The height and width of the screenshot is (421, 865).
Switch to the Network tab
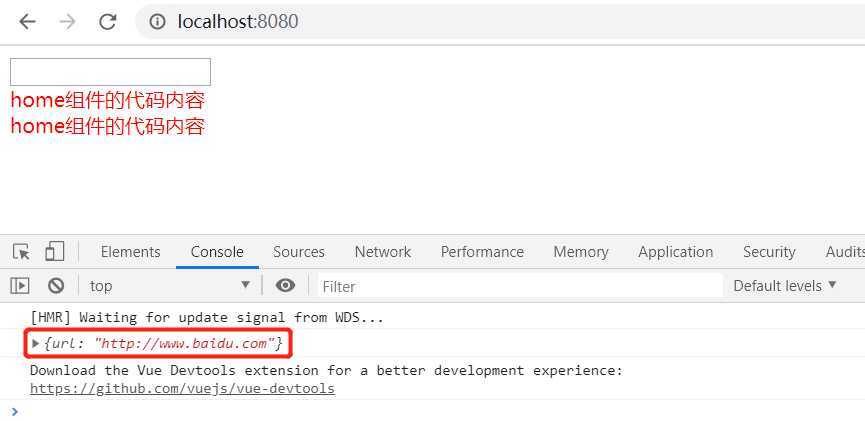(x=383, y=252)
